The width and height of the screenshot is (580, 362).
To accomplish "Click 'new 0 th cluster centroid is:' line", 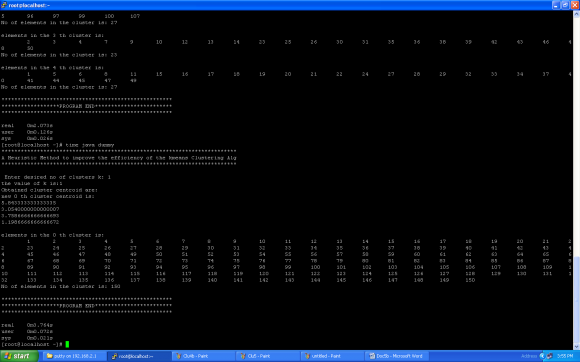I will tap(48, 196).
